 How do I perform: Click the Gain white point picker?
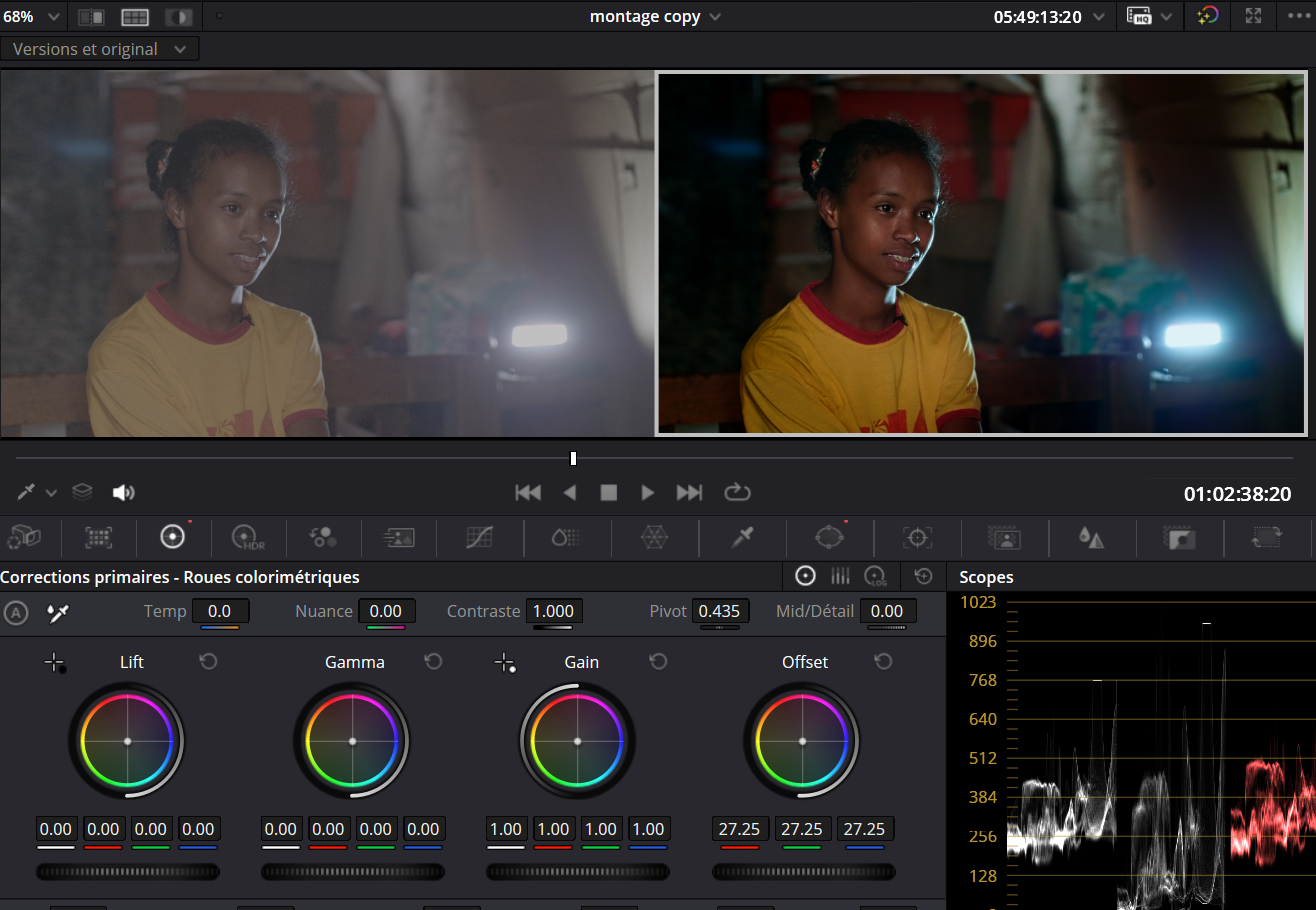(x=505, y=663)
